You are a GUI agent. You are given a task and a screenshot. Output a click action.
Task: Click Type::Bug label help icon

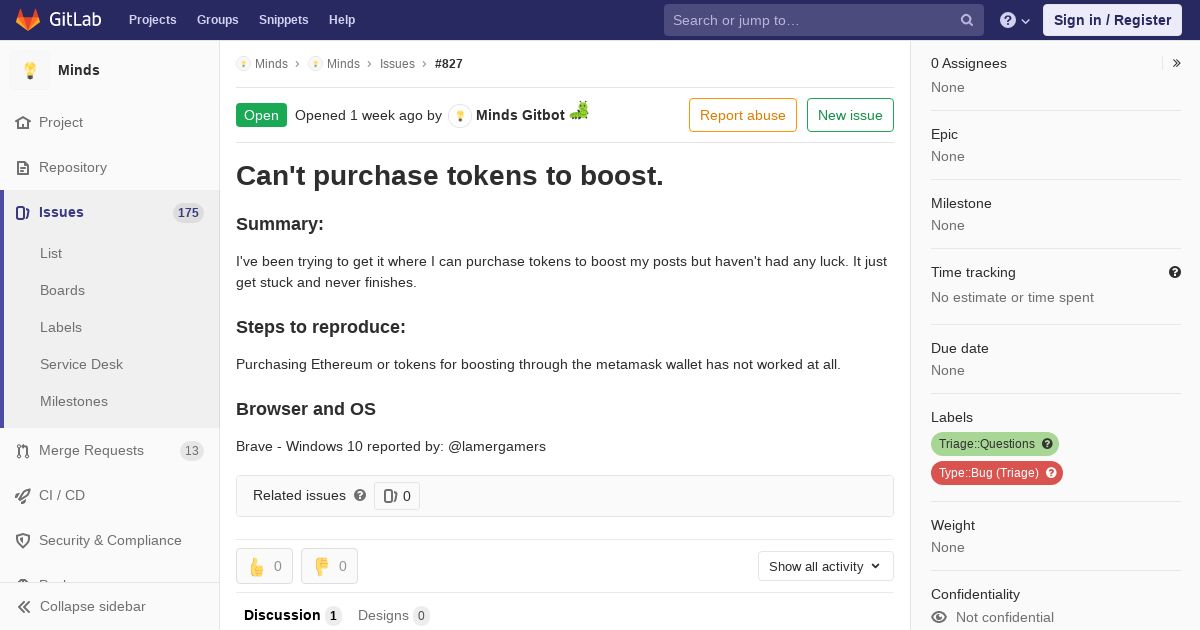[1051, 473]
